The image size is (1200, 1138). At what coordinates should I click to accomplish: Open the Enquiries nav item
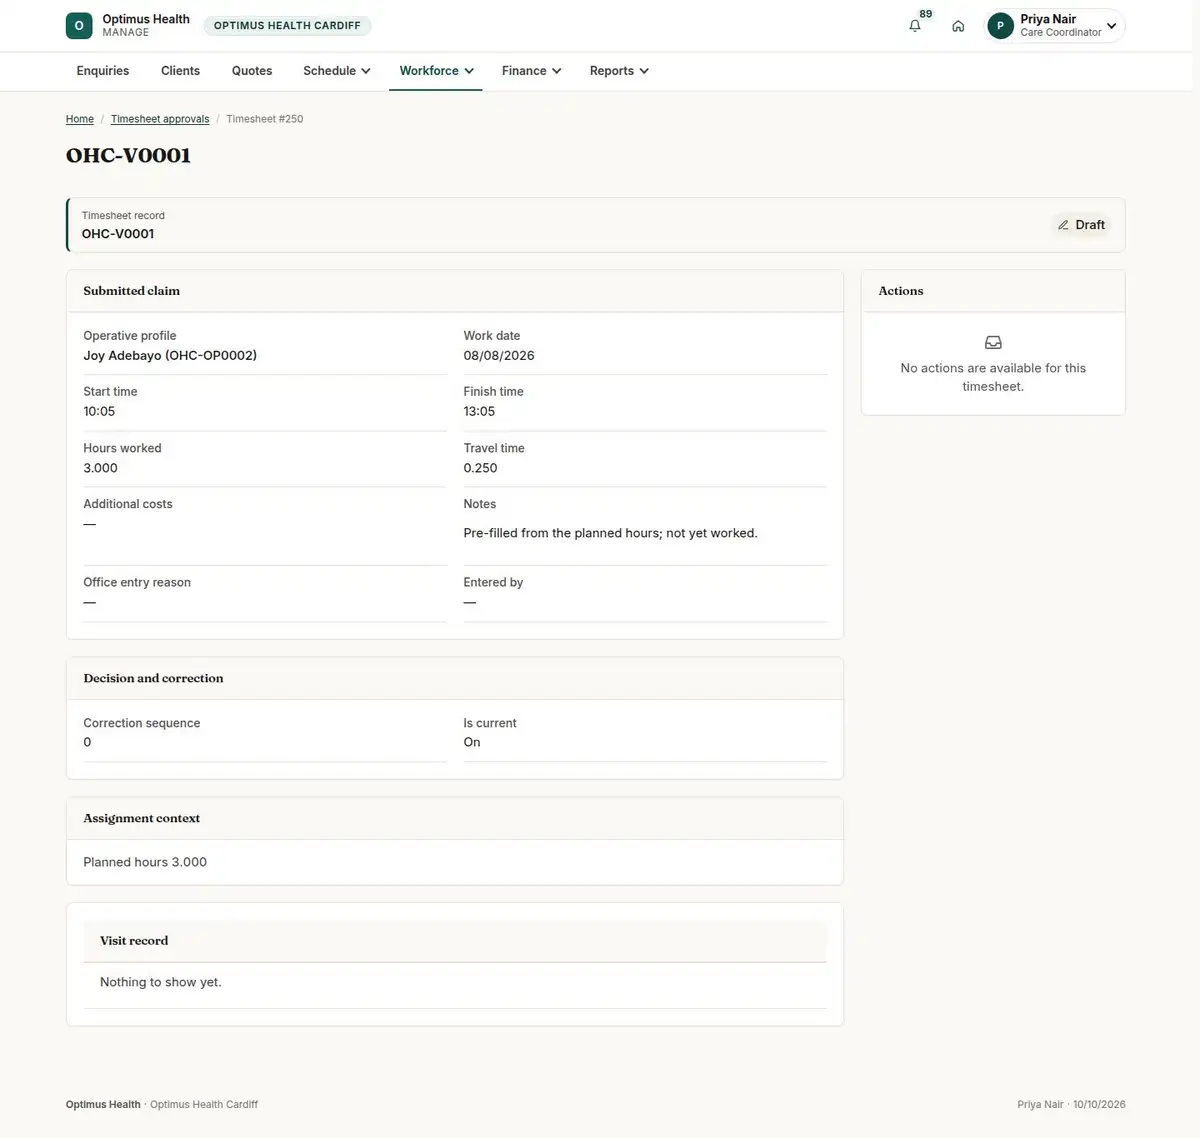tap(103, 71)
